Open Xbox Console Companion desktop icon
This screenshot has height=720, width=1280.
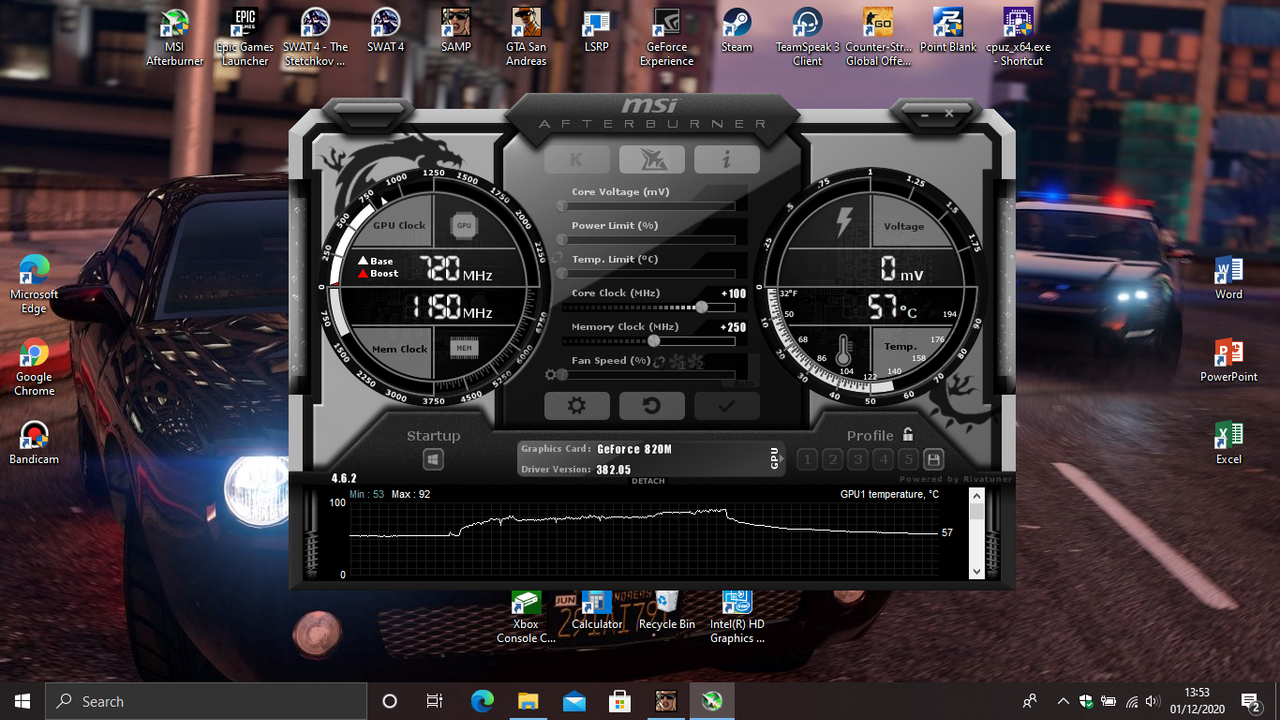point(526,616)
